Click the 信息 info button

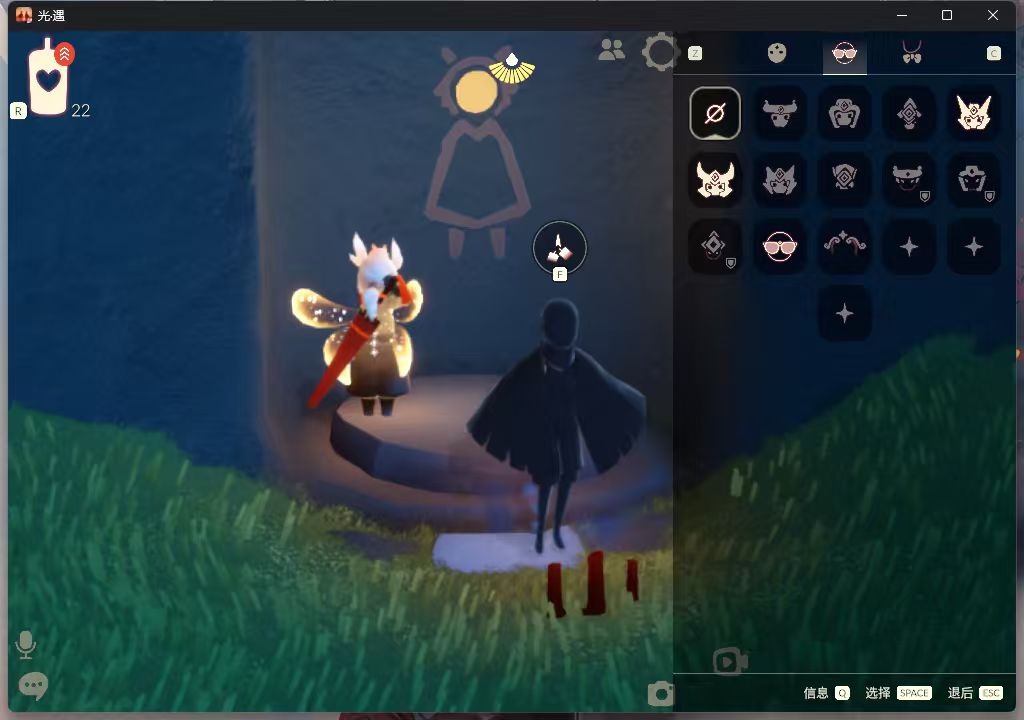[x=826, y=693]
